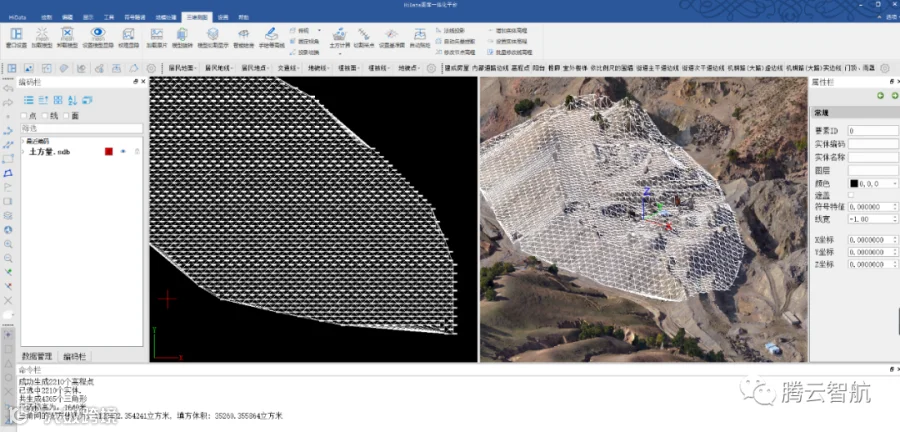Screen dimensions: 900x432
Task: Switch to the 编码栏 bottom tab
Action: (x=75, y=356)
